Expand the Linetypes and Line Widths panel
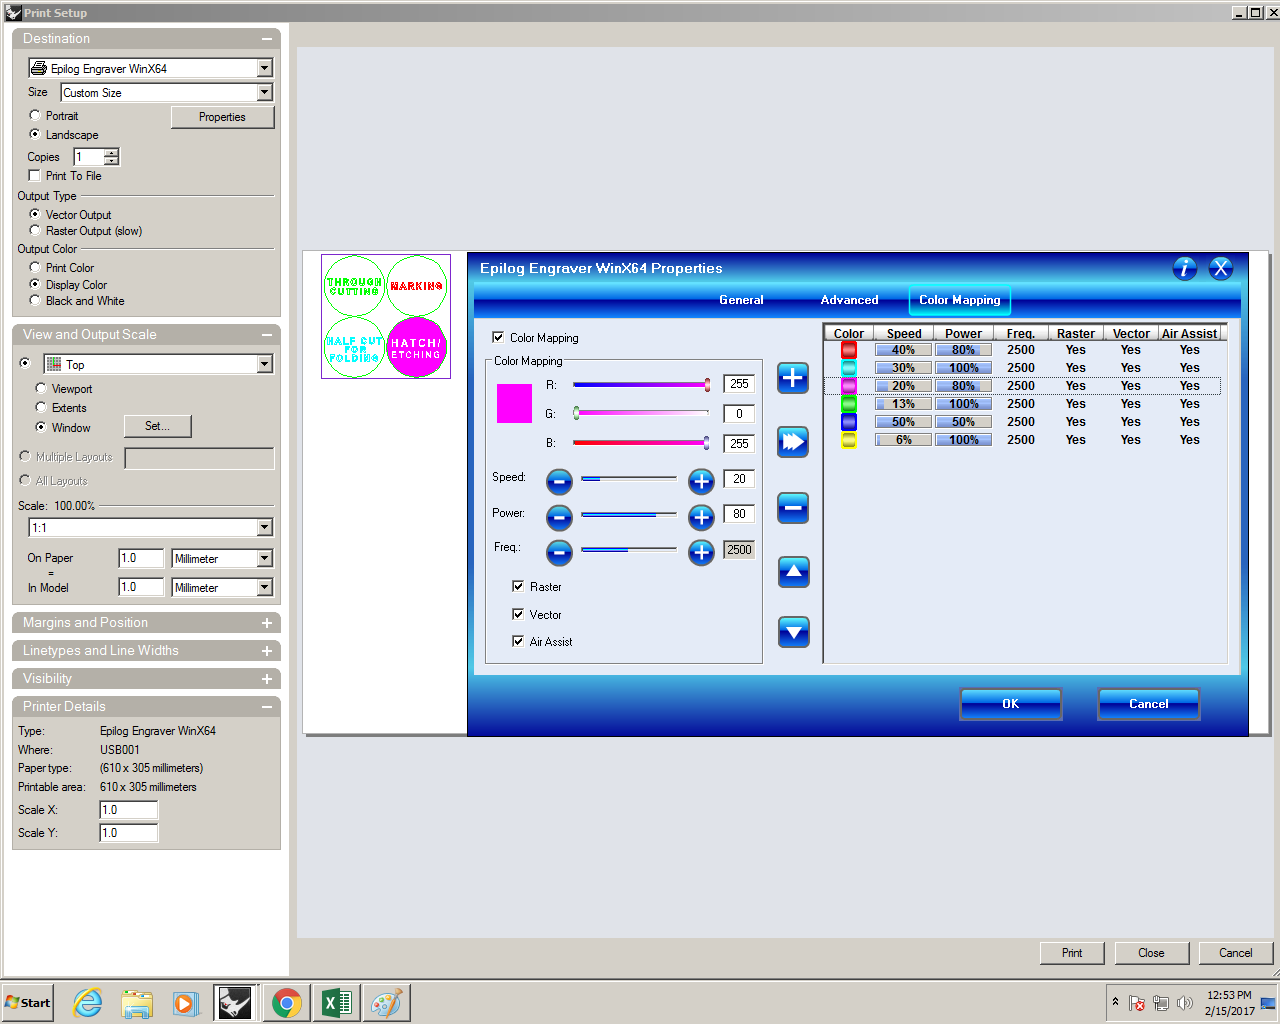This screenshot has height=1024, width=1280. [267, 651]
